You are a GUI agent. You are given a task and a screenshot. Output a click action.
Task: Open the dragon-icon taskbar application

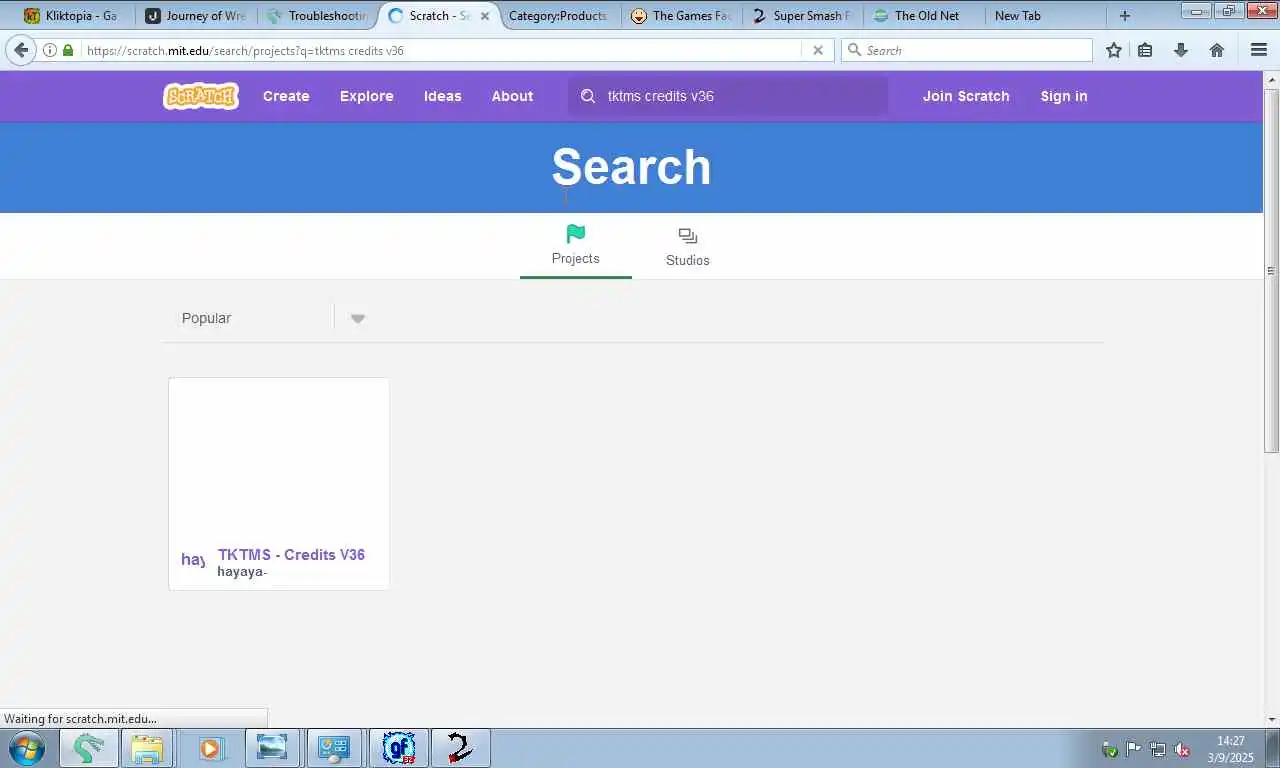click(x=89, y=748)
